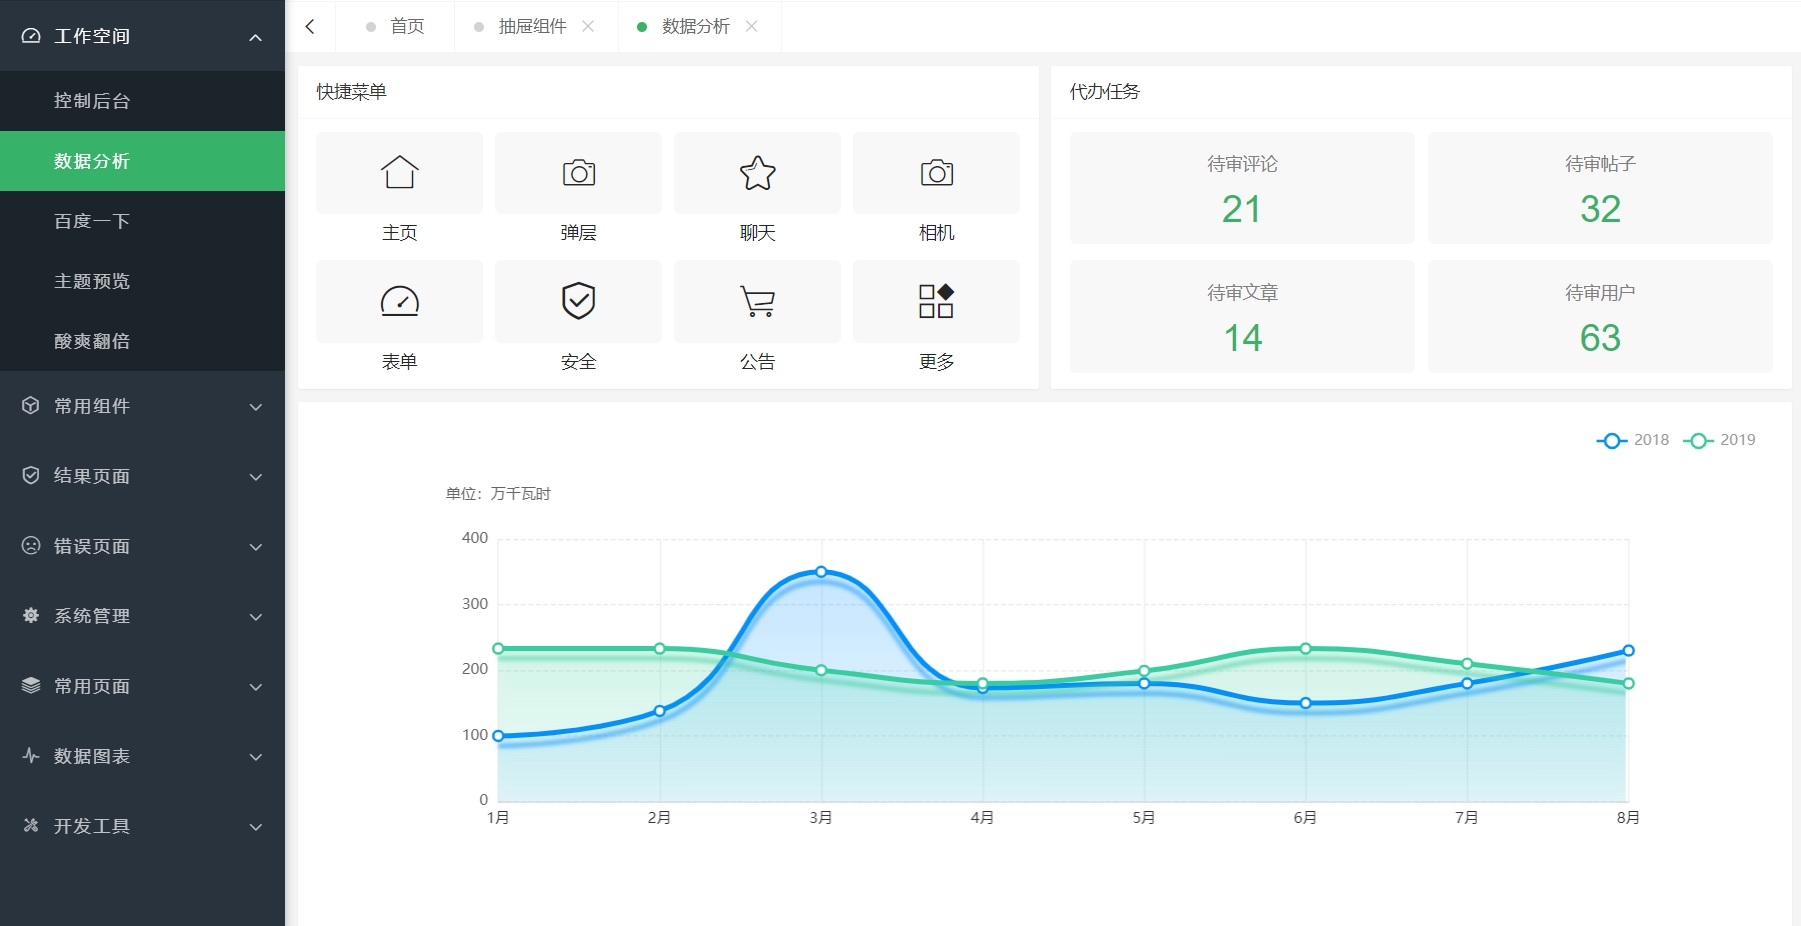Image resolution: width=1801 pixels, height=926 pixels.
Task: Click the 2018 peak data point in 3月
Action: tap(821, 572)
